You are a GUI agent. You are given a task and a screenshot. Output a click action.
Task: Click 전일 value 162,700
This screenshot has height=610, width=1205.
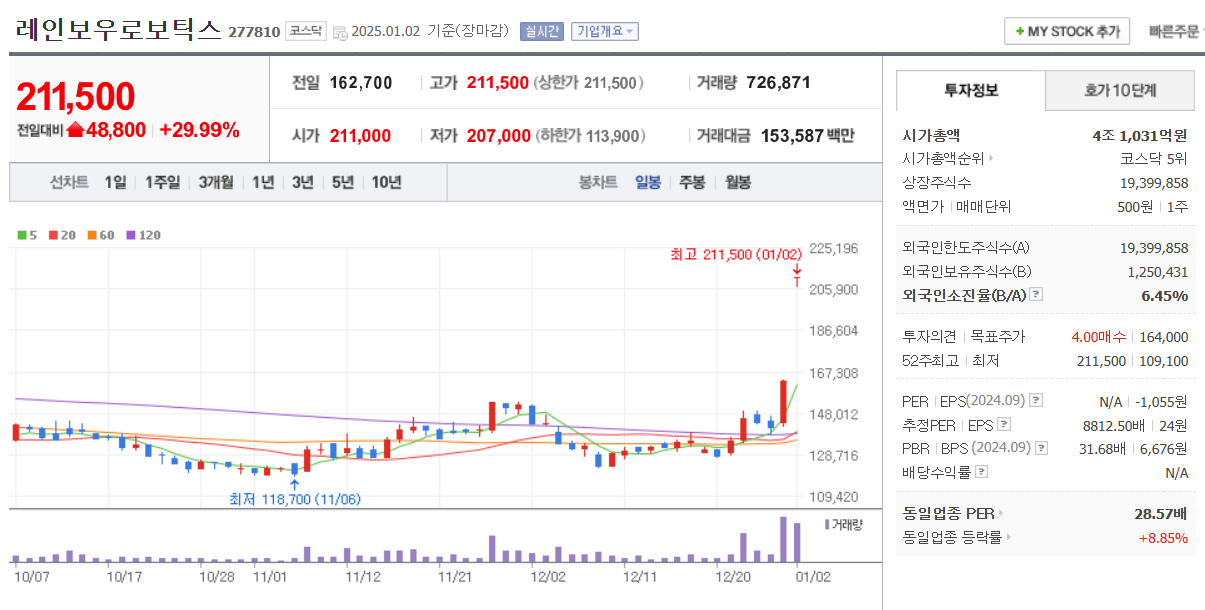point(361,83)
